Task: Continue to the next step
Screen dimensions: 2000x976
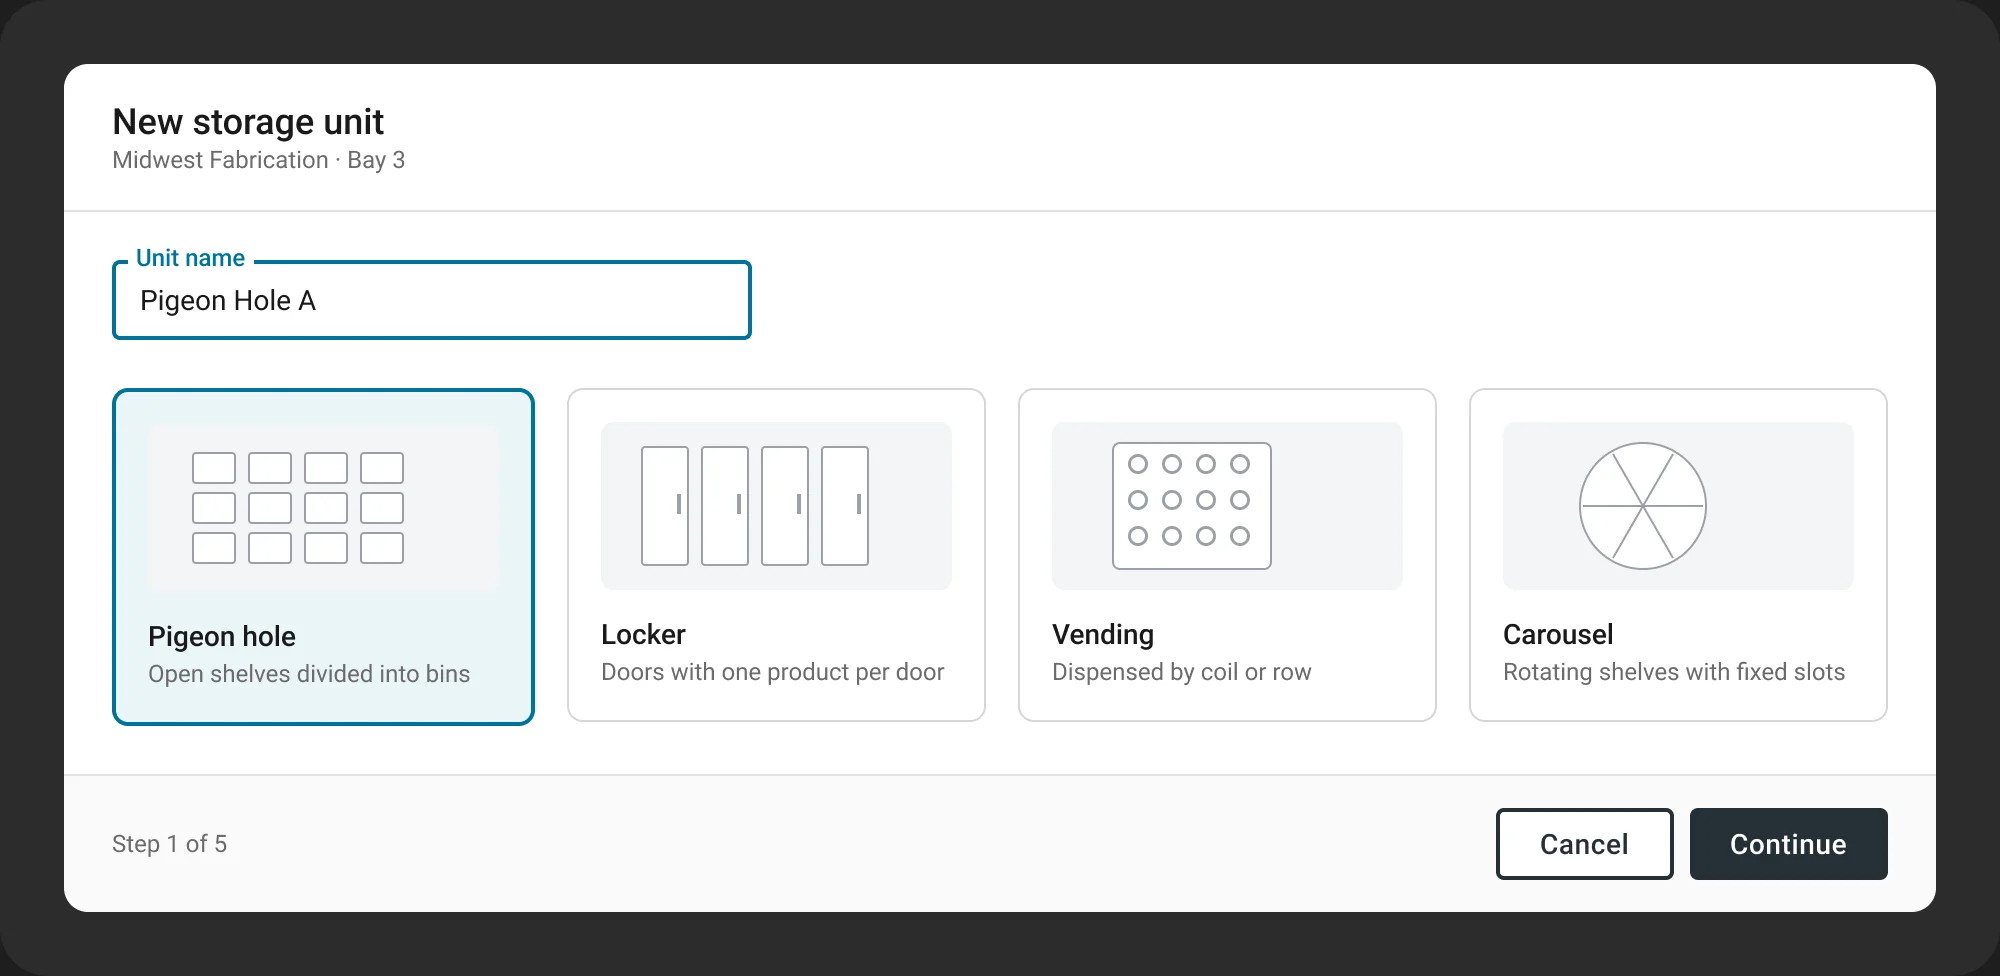Action: point(1788,844)
